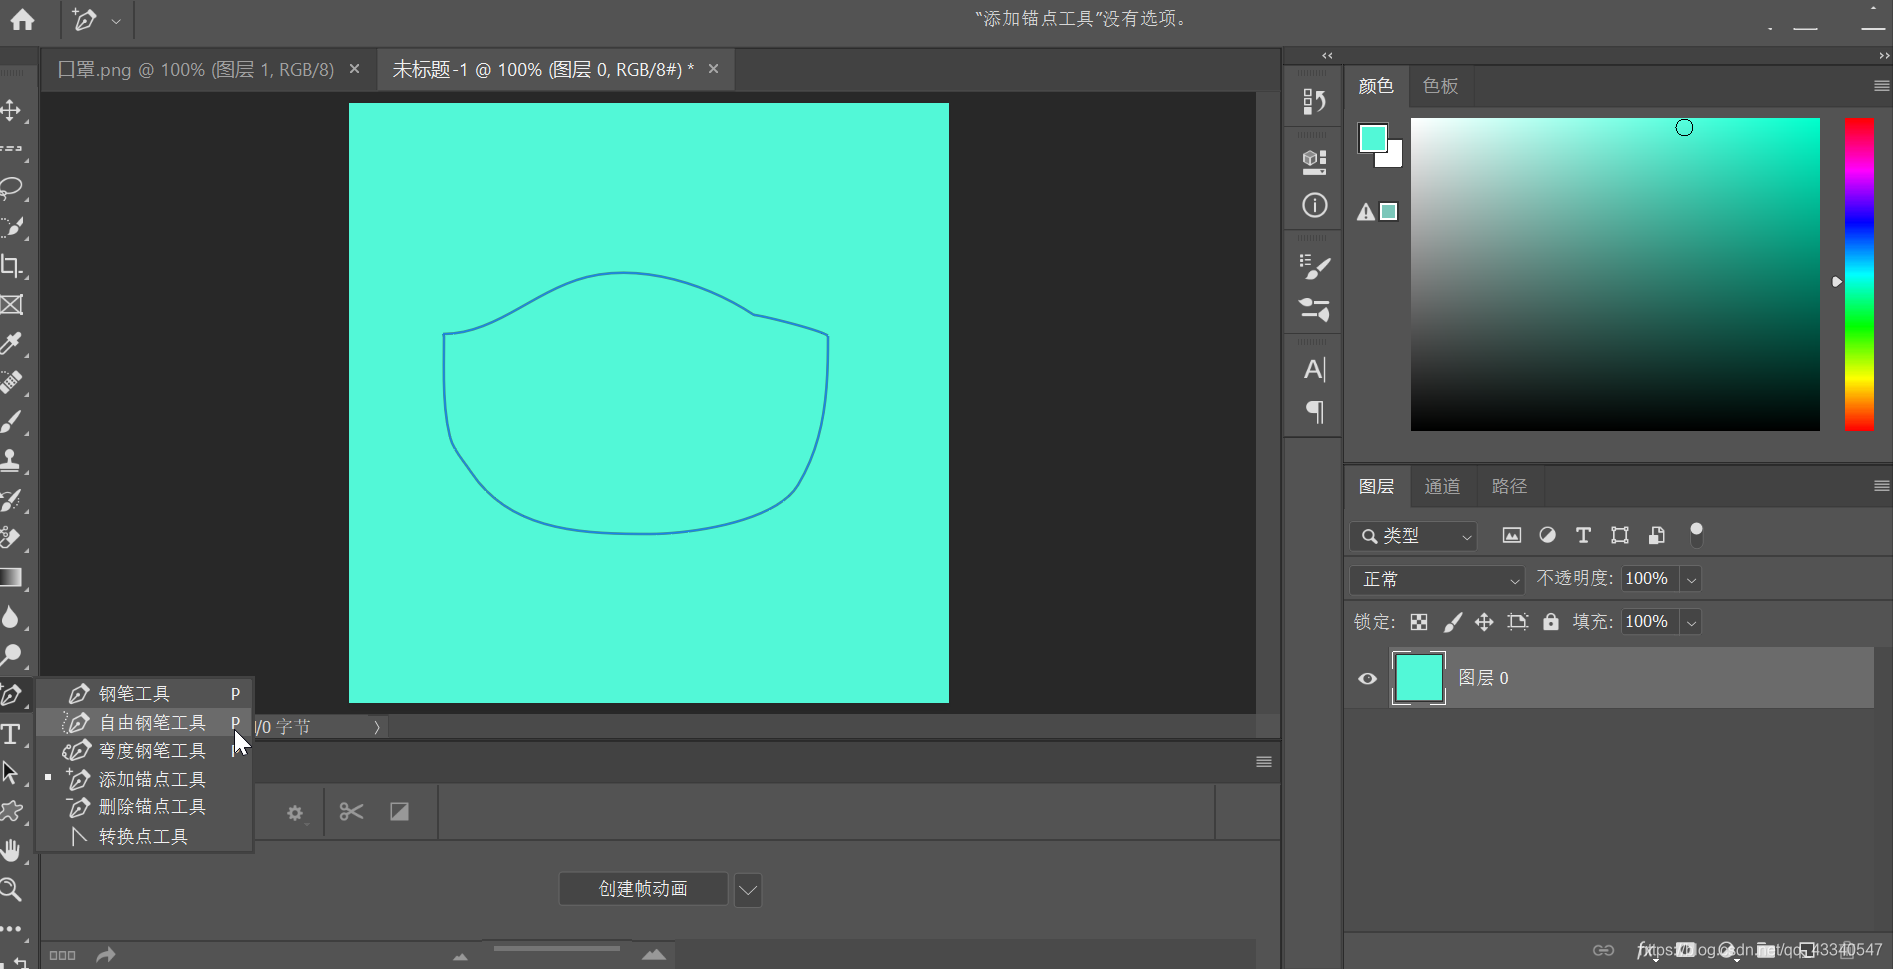
Task: Select the Zoom tool
Action: 12,889
